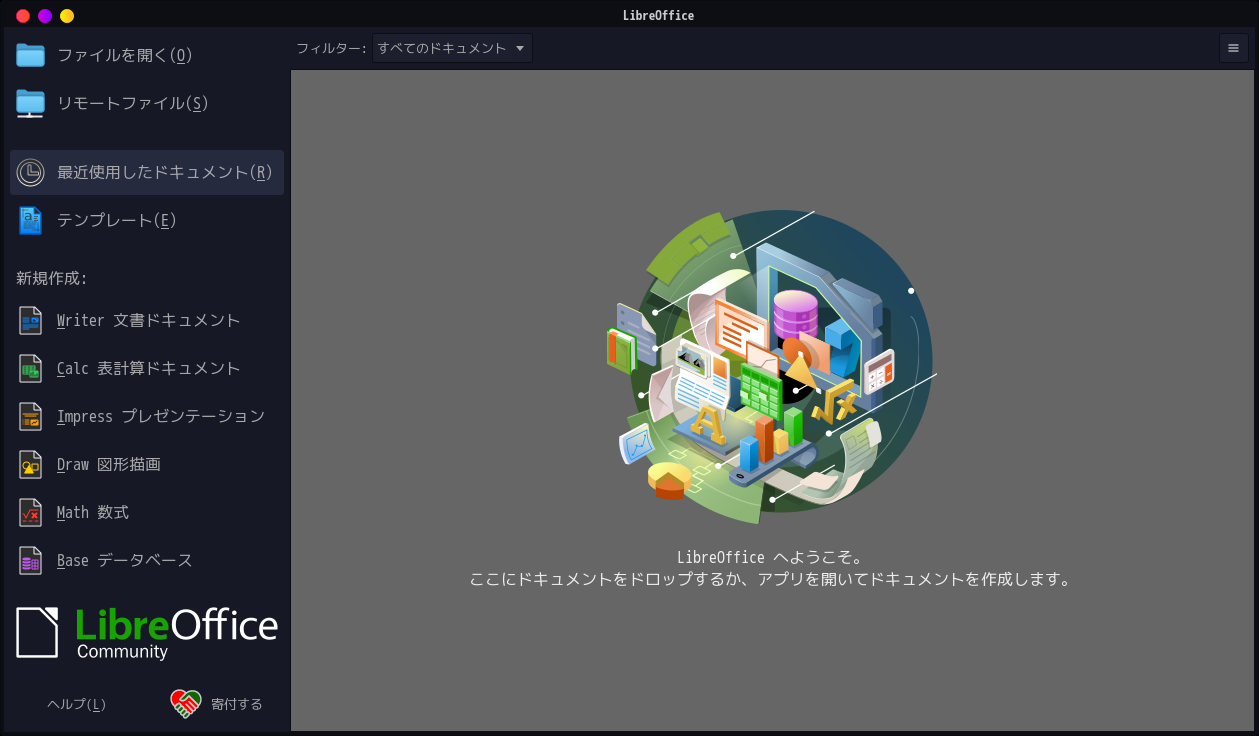This screenshot has height=736, width=1259.
Task: Click the Math formula icon
Action: coord(30,512)
